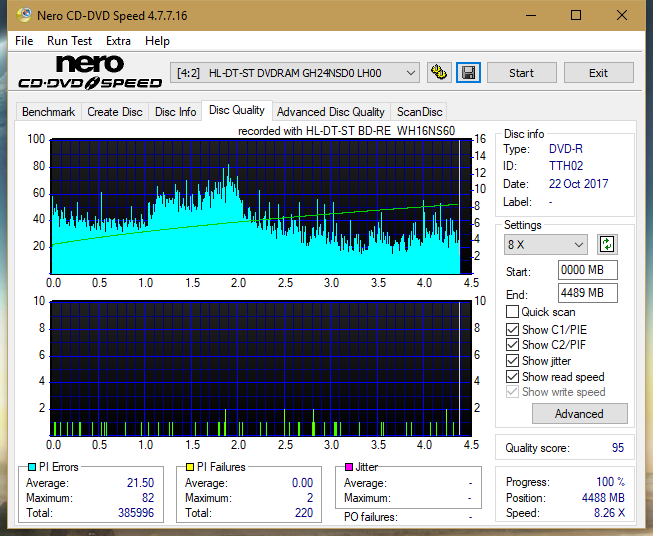Click PI Errors average 21.50

(x=140, y=483)
